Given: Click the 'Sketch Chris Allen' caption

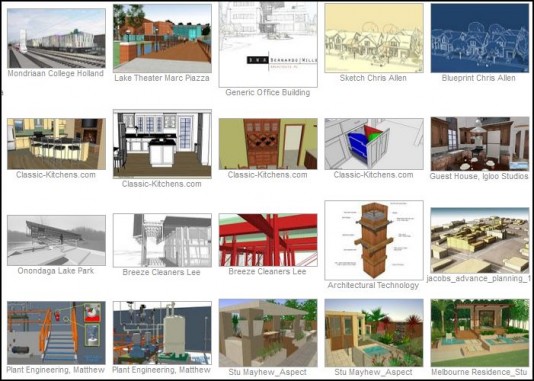Looking at the screenshot, I should [x=373, y=78].
